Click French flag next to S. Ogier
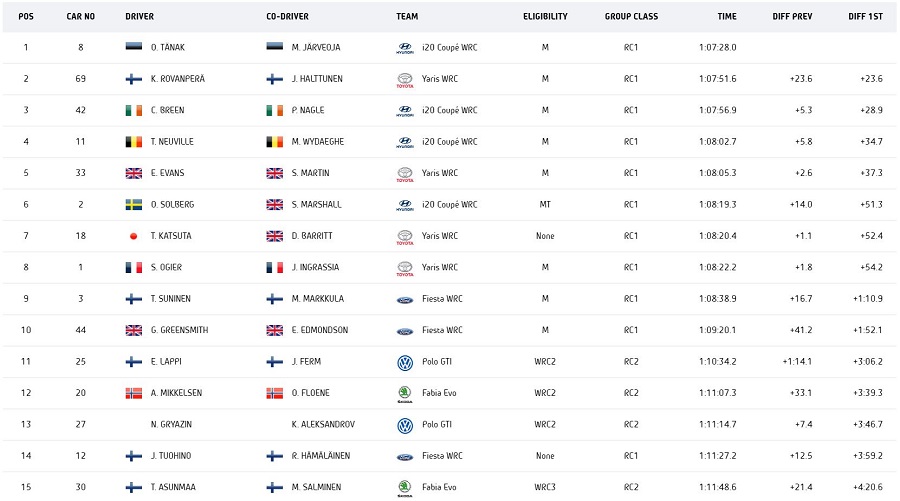 point(134,267)
